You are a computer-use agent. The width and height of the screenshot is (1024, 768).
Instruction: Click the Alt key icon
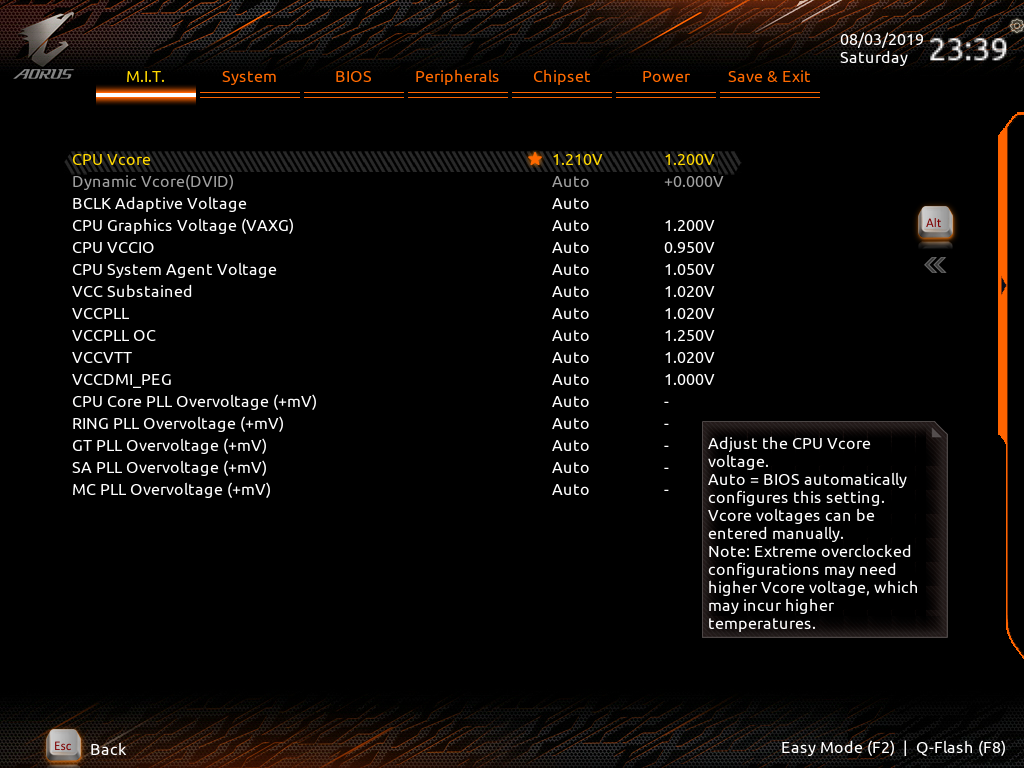(935, 224)
